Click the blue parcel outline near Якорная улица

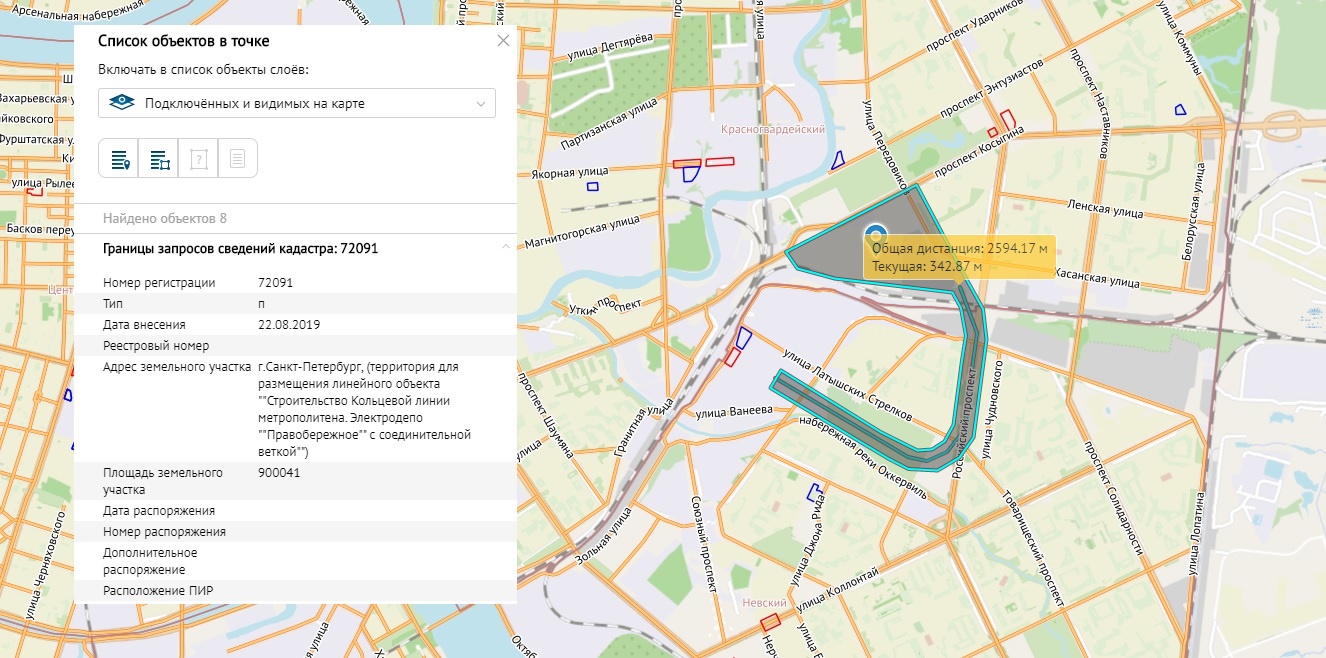click(592, 186)
